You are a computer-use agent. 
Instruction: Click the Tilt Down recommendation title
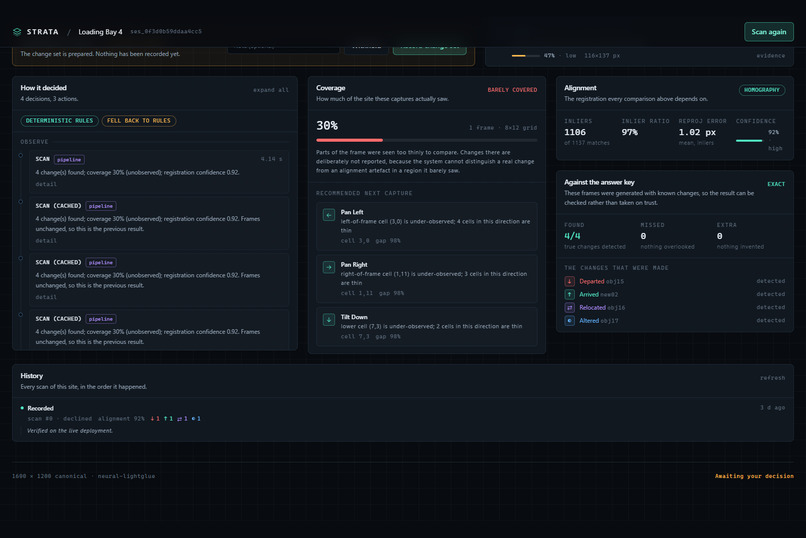pyautogui.click(x=354, y=317)
